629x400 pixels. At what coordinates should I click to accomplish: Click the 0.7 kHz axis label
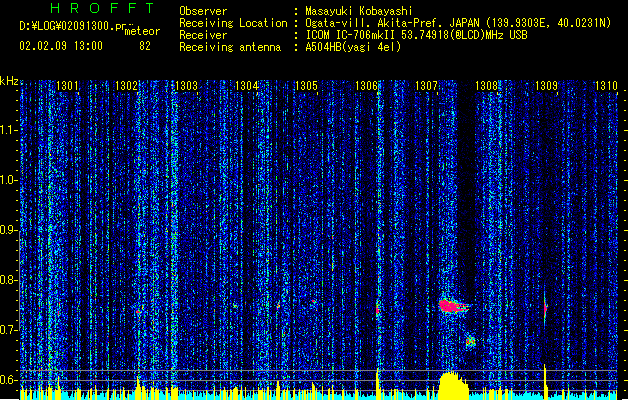coord(9,330)
